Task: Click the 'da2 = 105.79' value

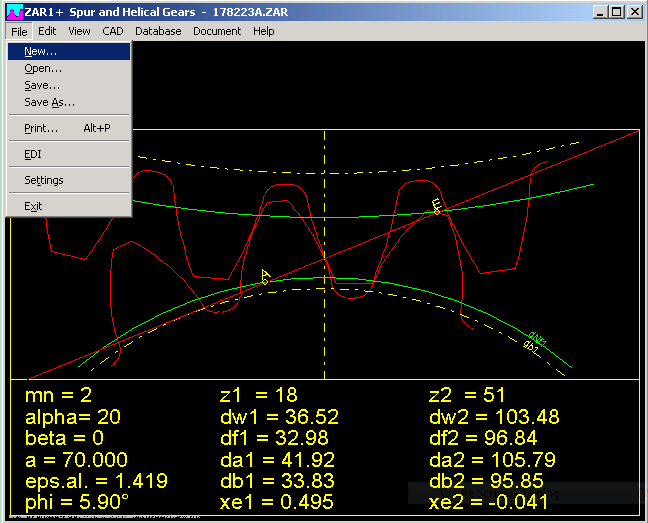Action: click(x=492, y=460)
